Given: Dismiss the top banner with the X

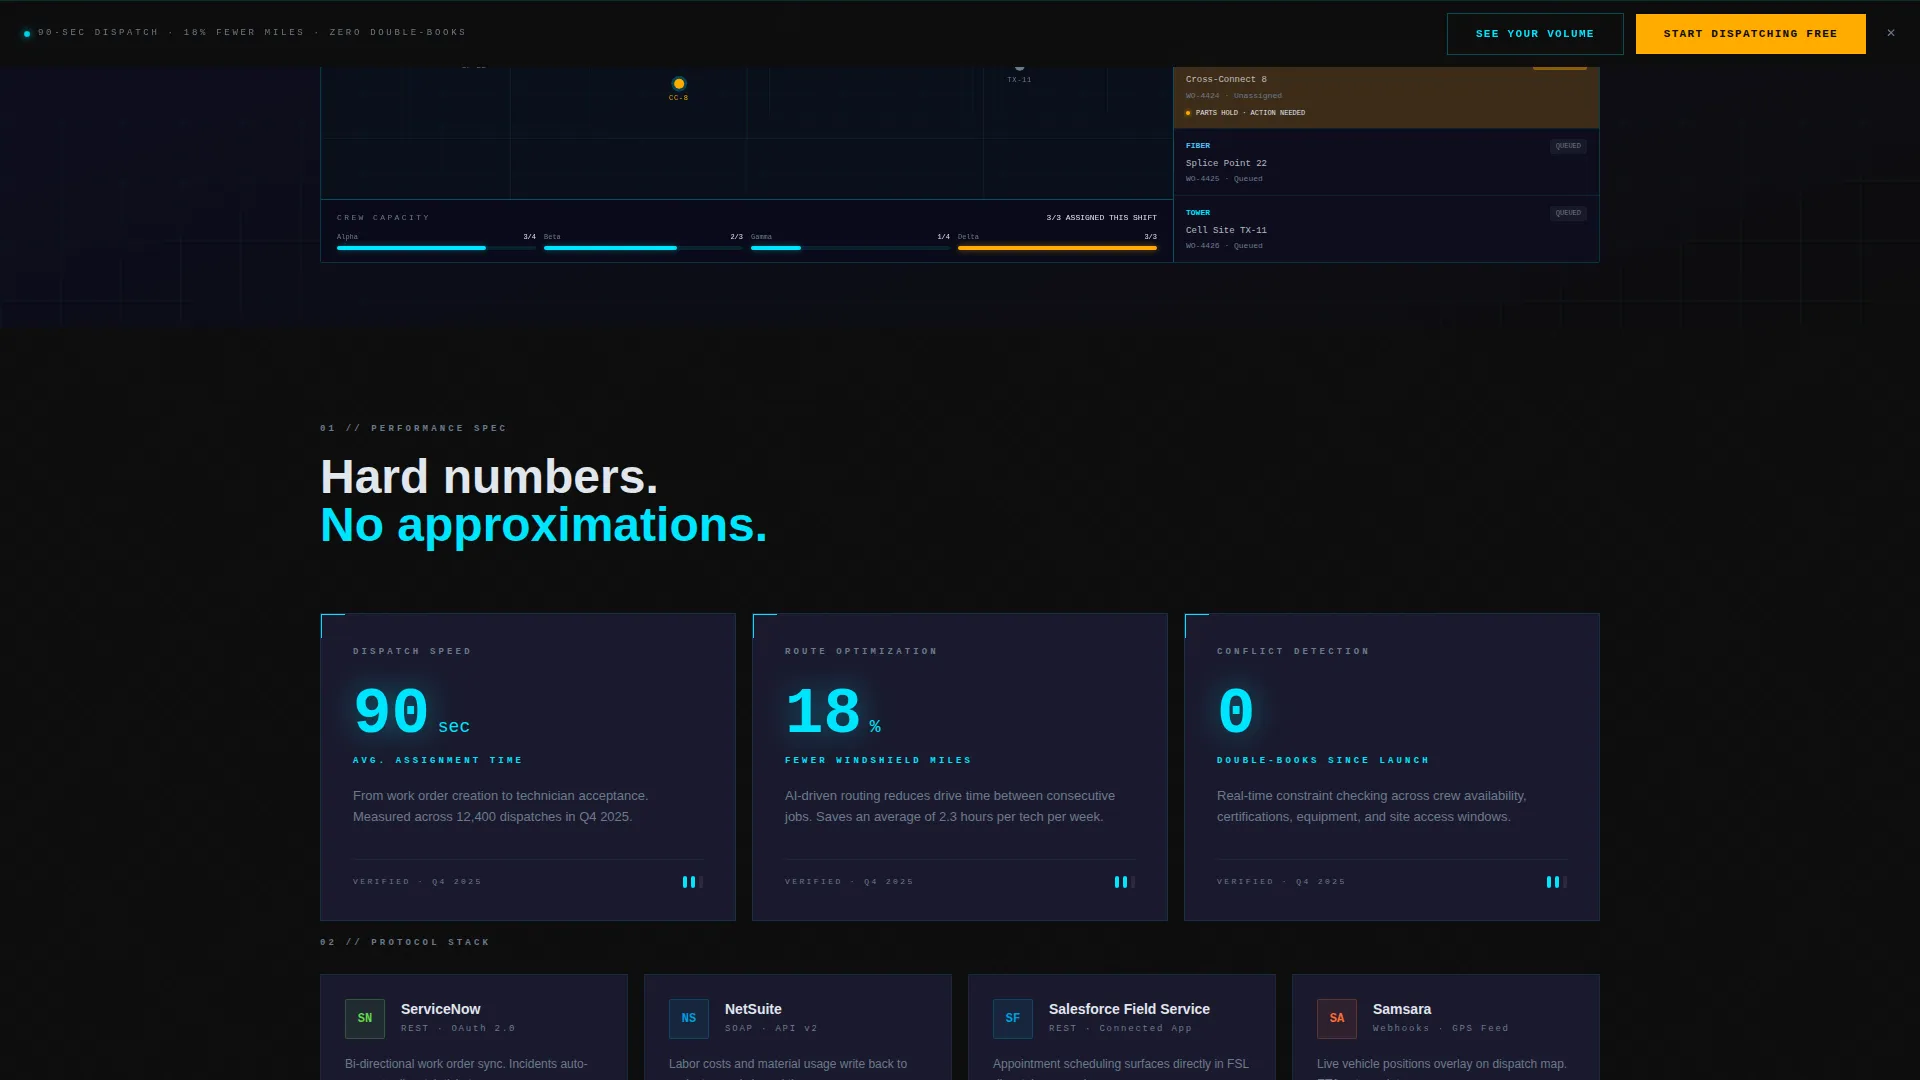Looking at the screenshot, I should click(x=1891, y=33).
